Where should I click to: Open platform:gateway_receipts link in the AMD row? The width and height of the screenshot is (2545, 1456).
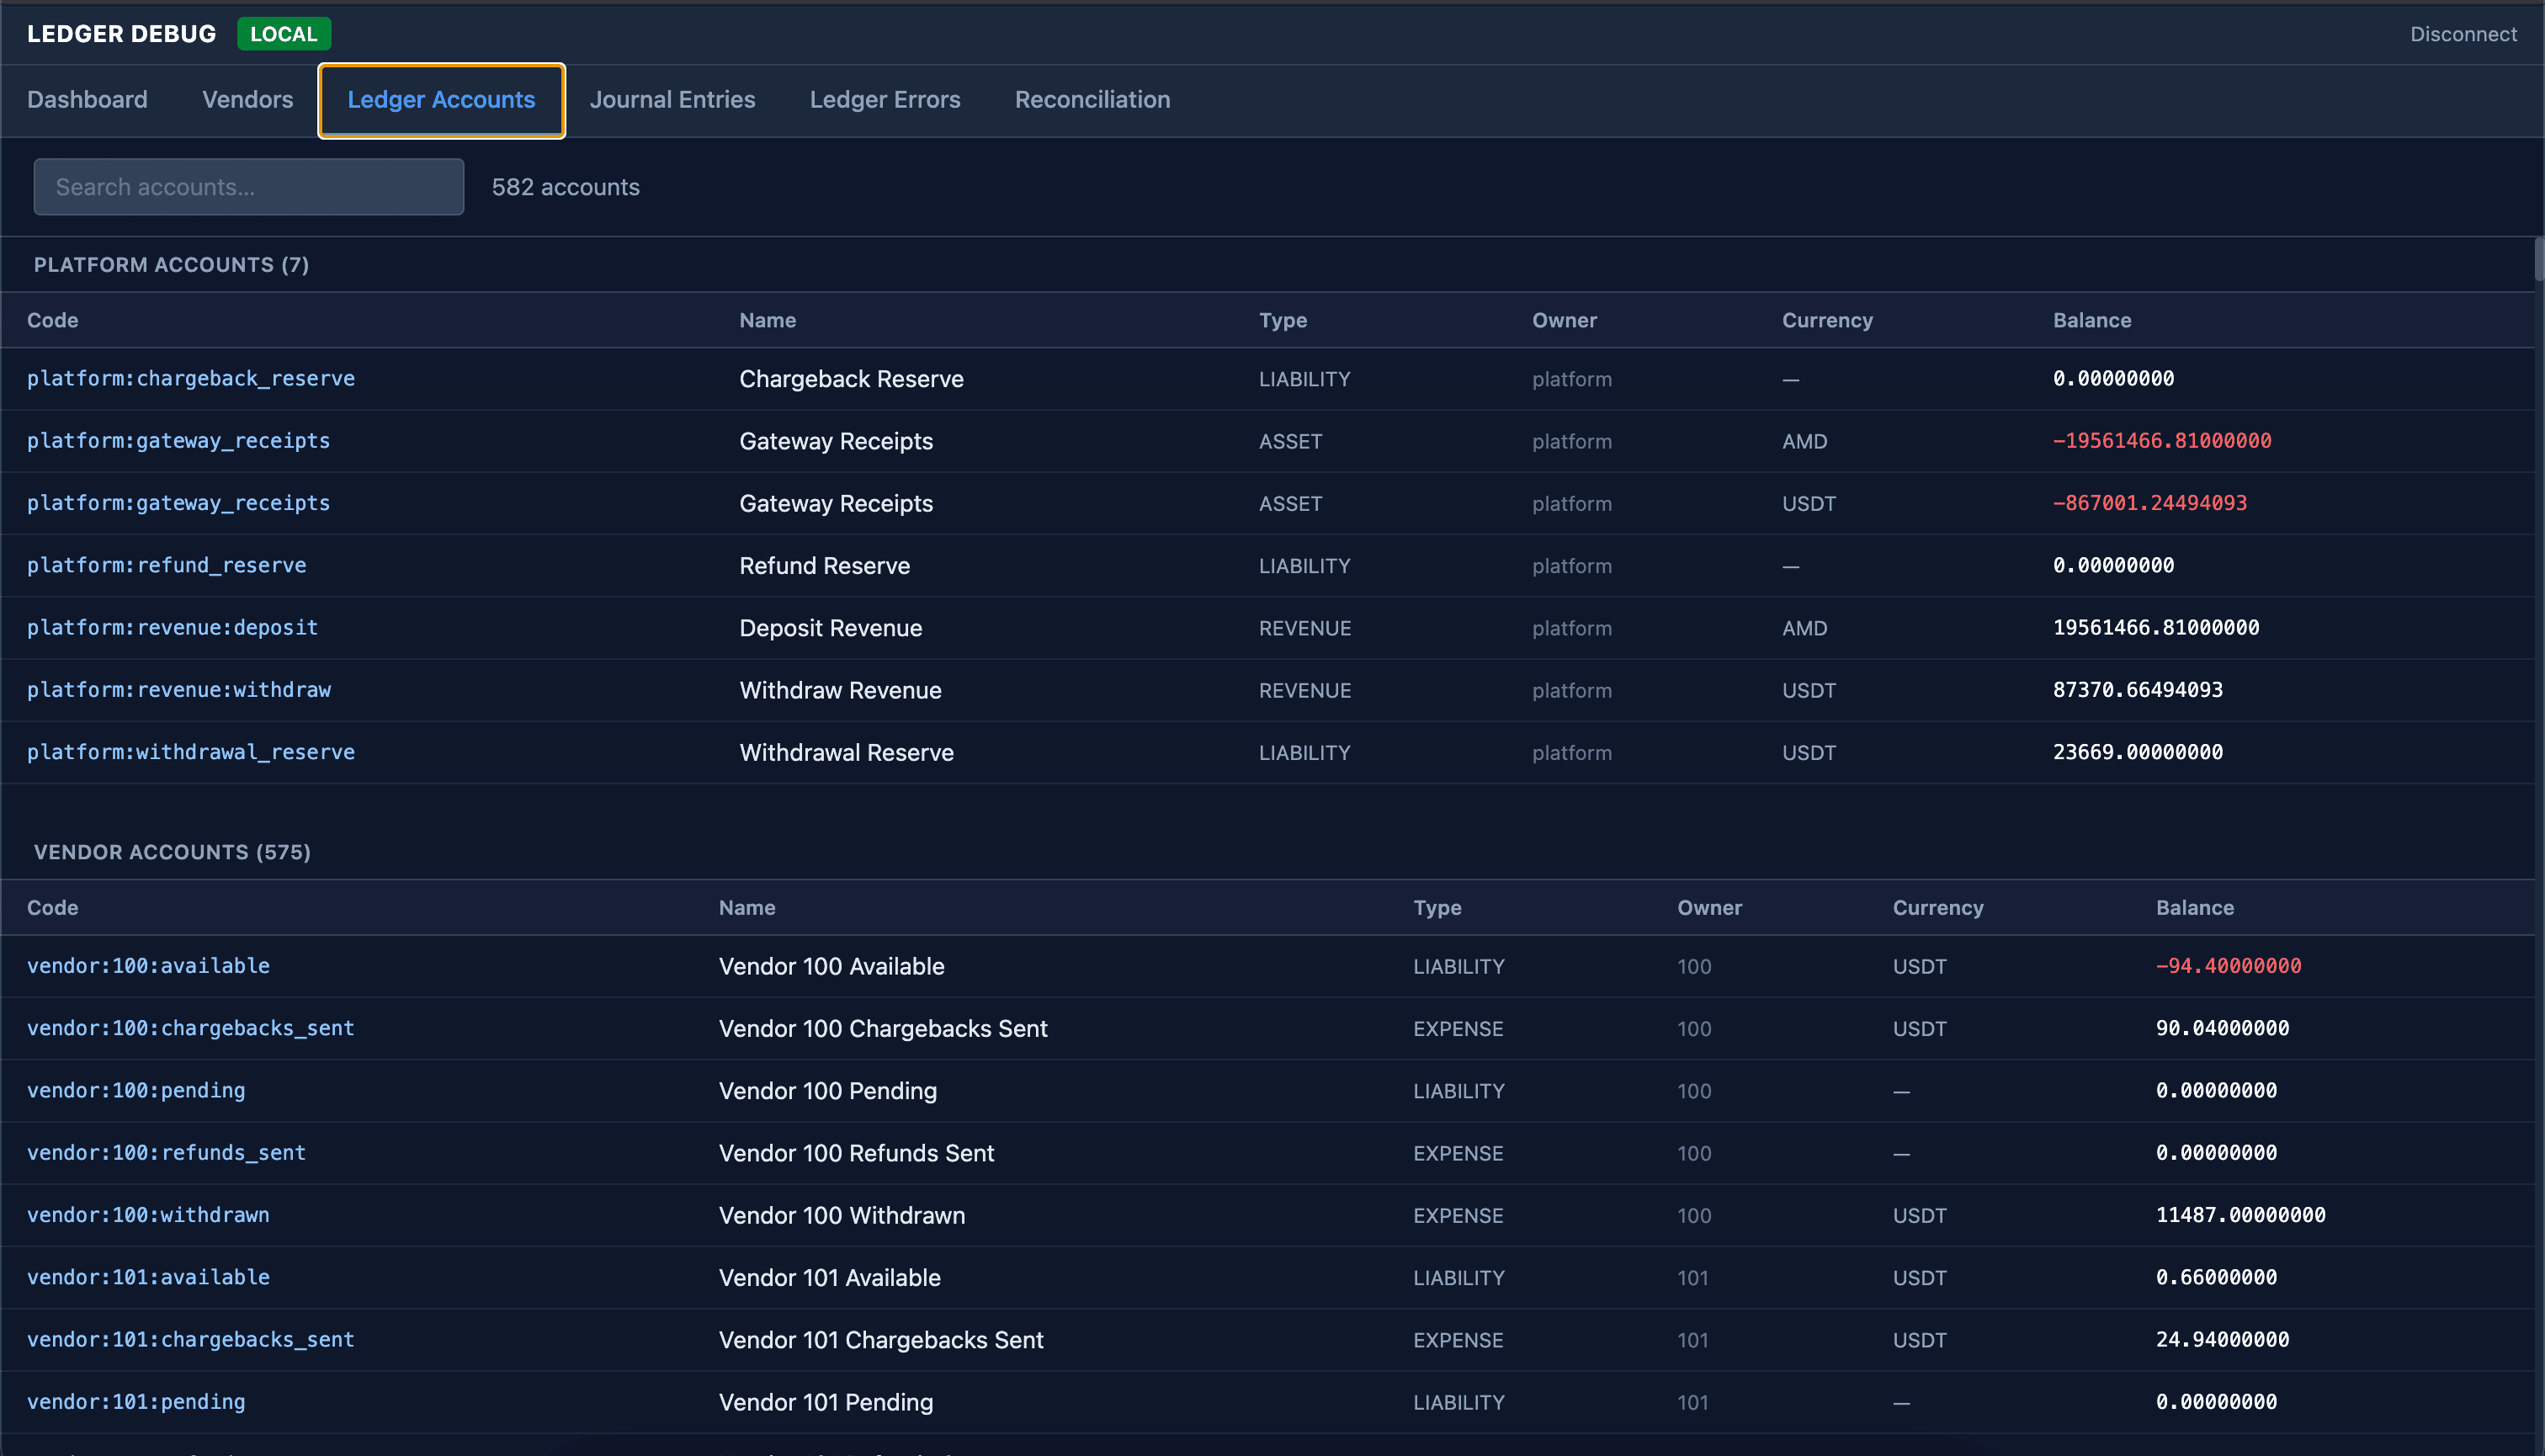point(178,440)
